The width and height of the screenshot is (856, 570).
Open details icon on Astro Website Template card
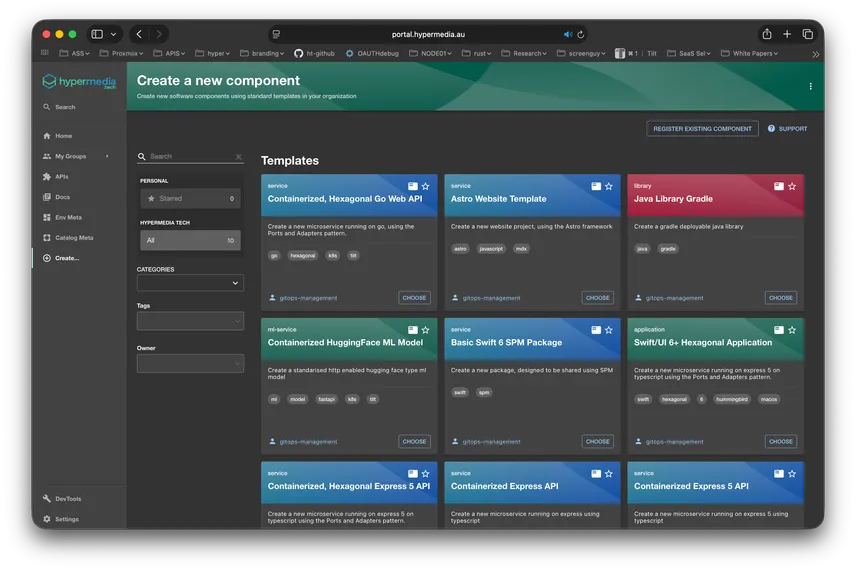(x=596, y=186)
